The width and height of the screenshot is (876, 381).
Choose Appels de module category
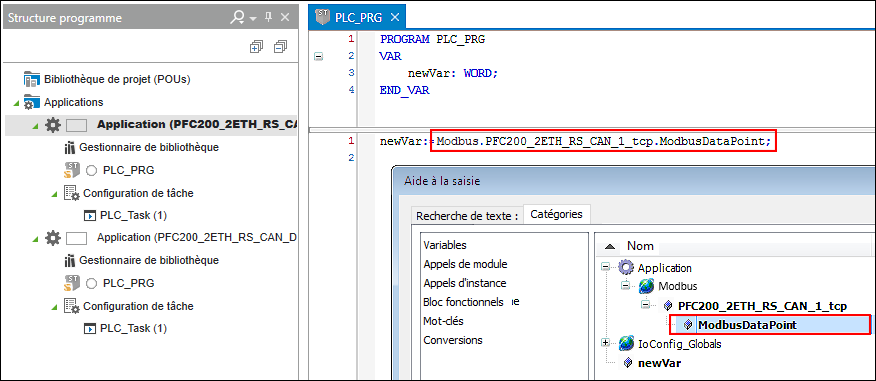coord(465,264)
